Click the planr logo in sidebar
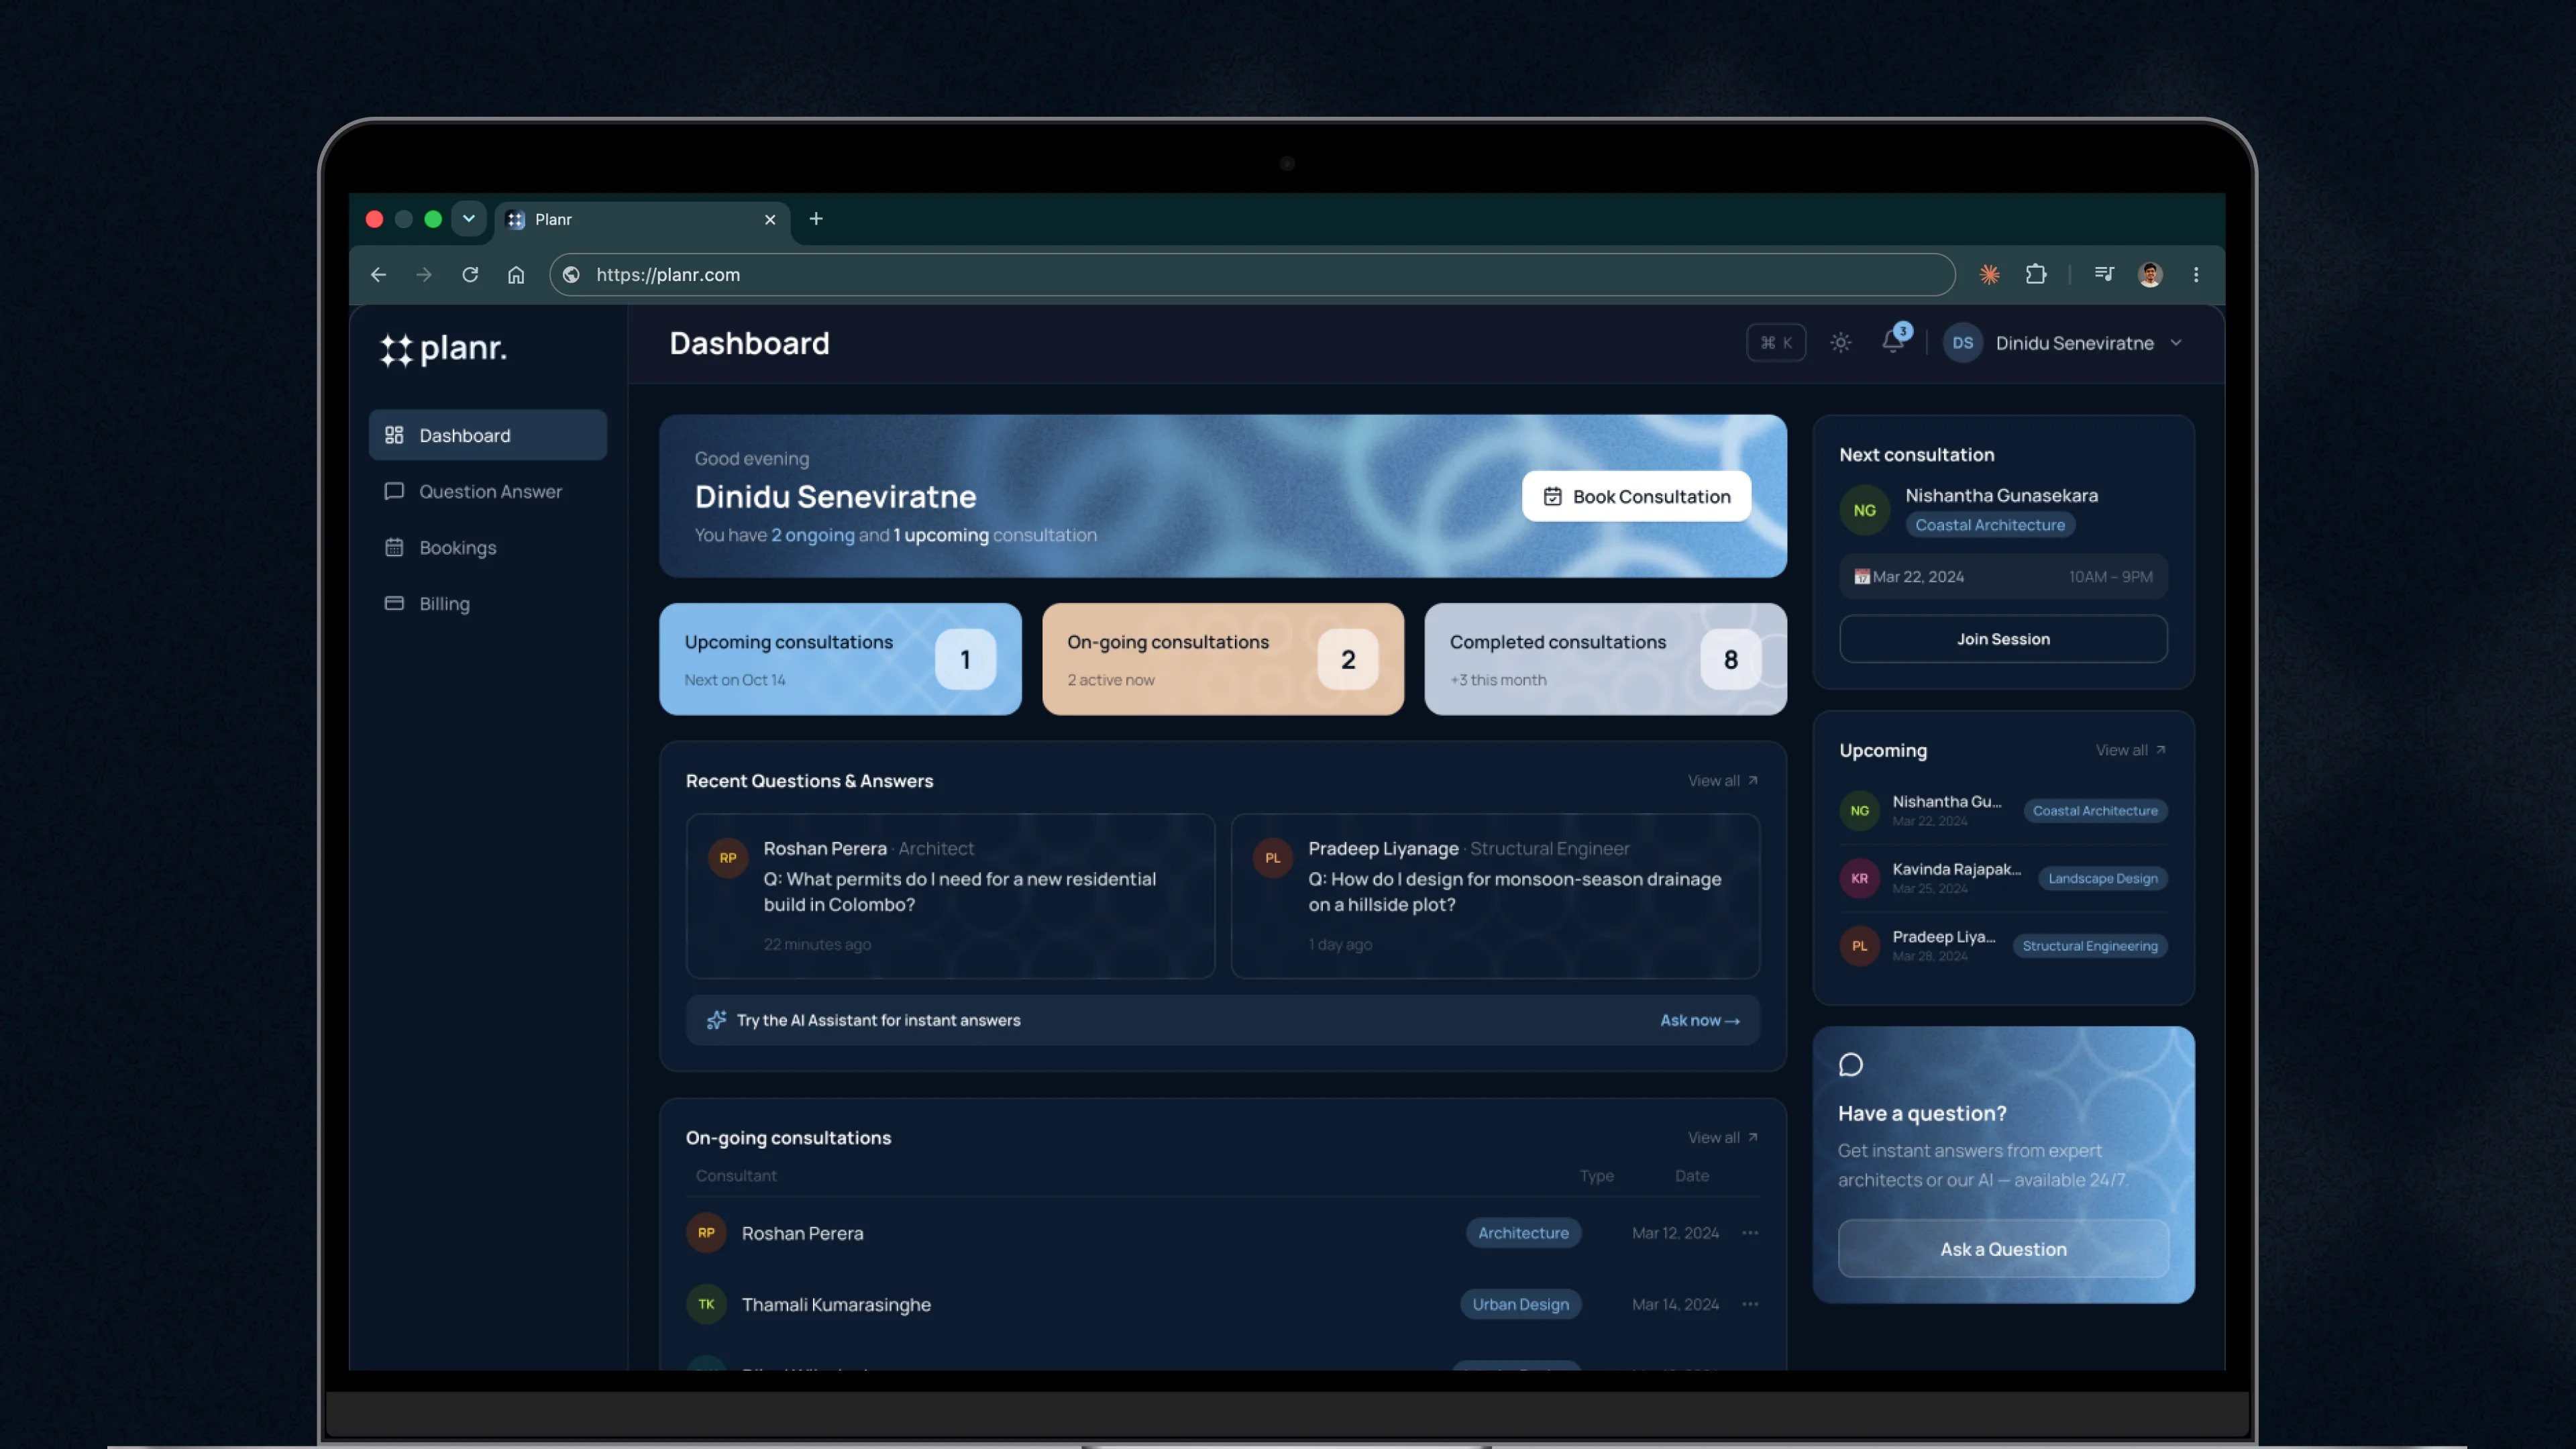This screenshot has height=1449, width=2576. [443, 349]
